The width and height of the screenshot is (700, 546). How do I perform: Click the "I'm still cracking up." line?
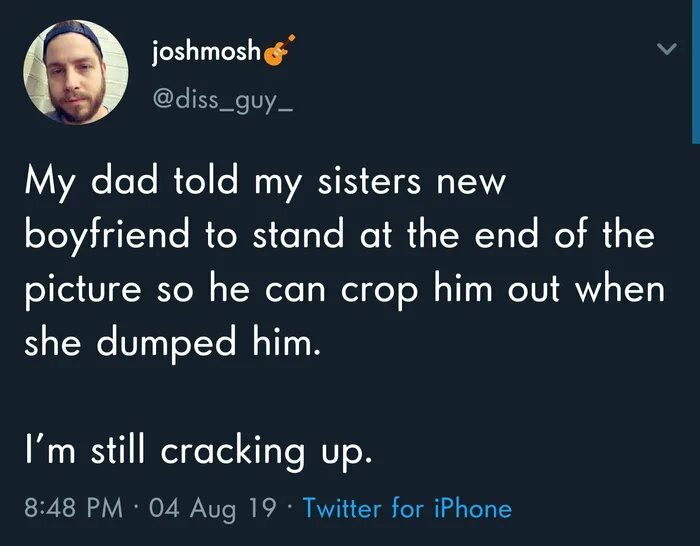(x=198, y=453)
